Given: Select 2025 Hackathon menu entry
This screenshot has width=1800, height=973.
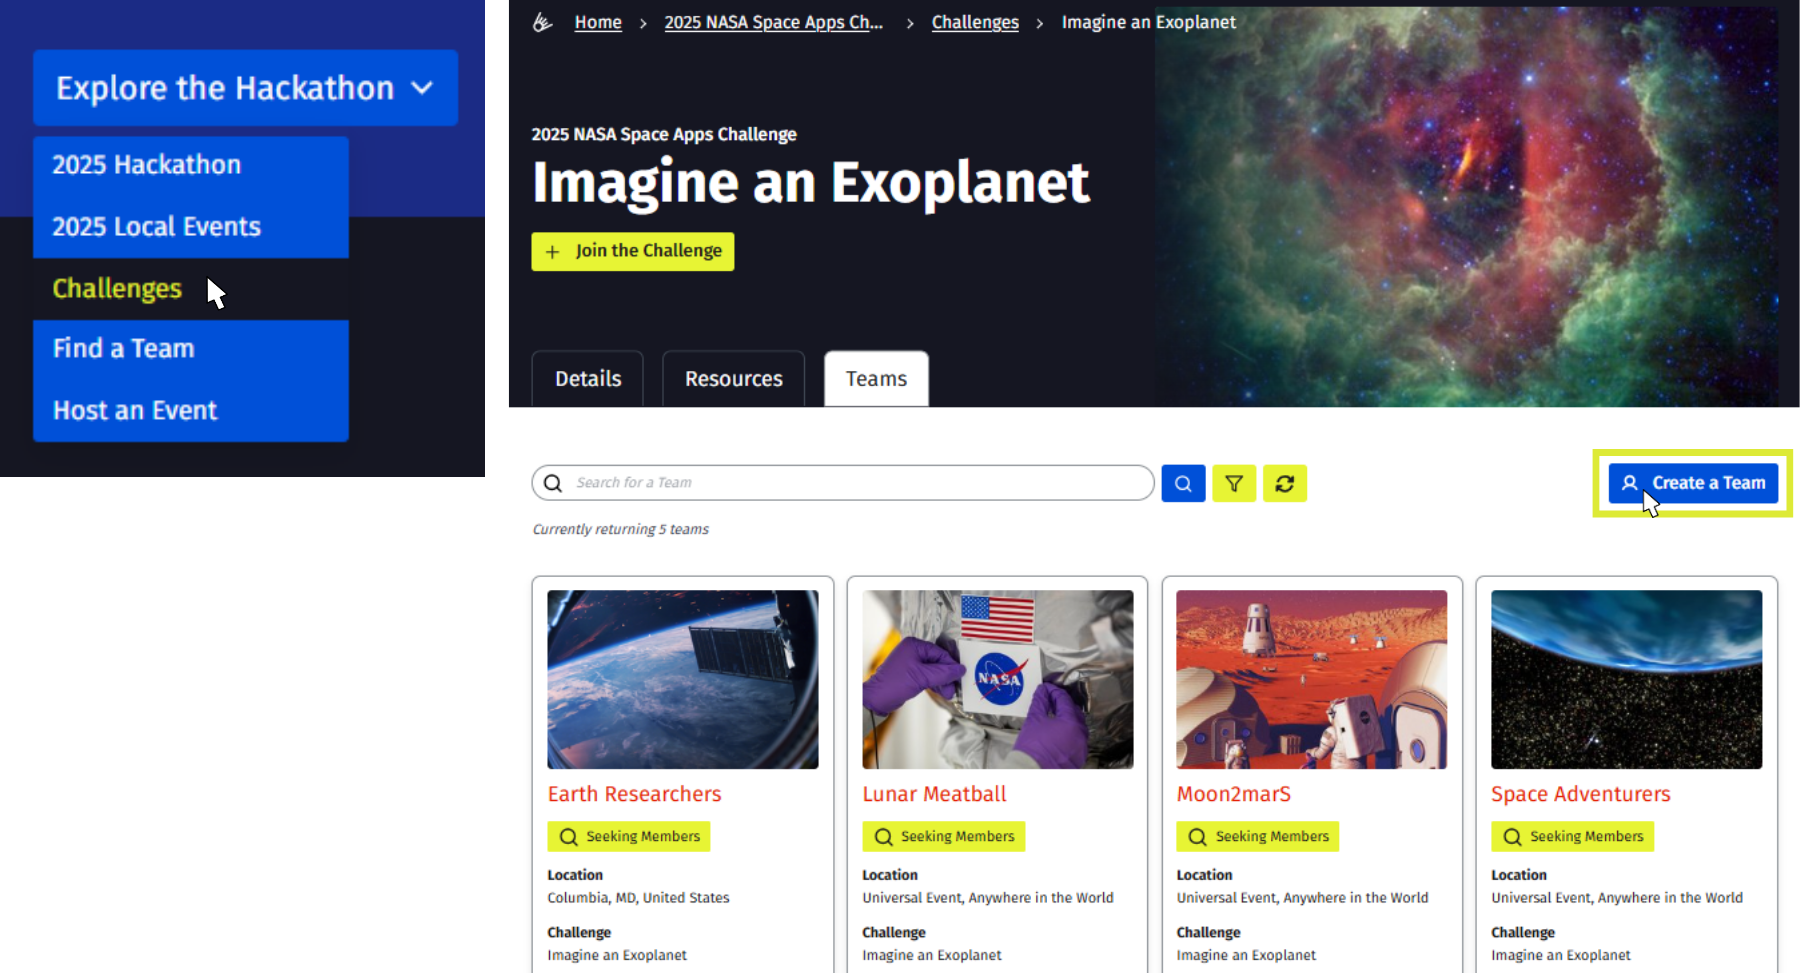Looking at the screenshot, I should [x=147, y=165].
